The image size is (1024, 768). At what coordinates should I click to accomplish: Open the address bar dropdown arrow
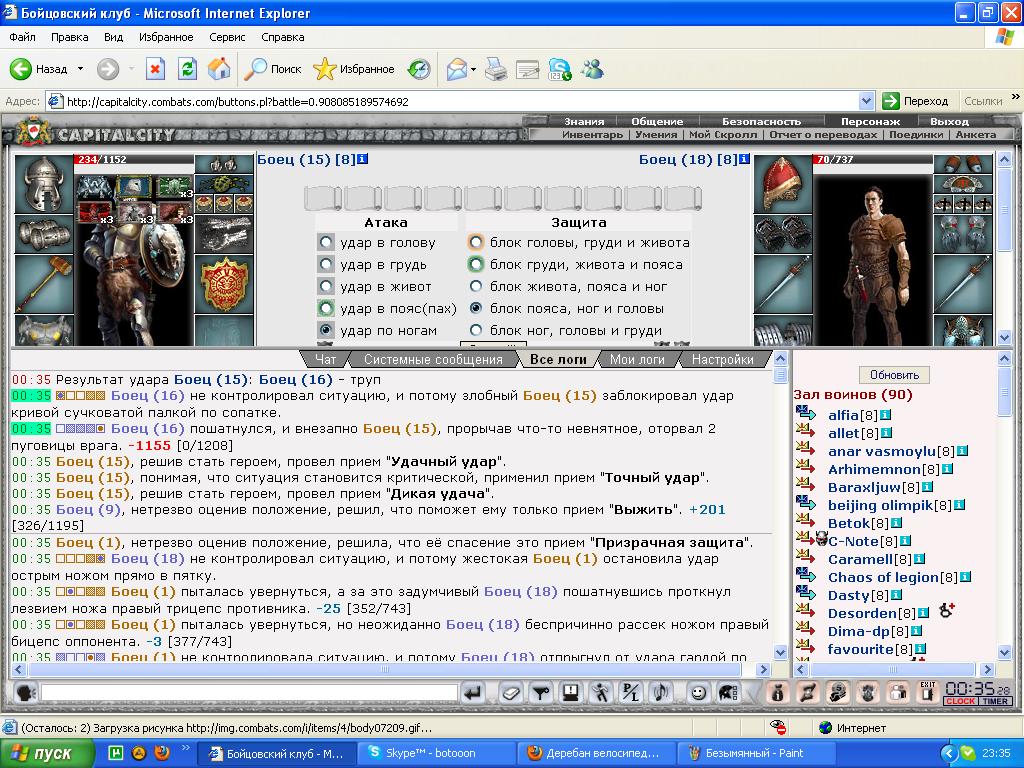(867, 101)
